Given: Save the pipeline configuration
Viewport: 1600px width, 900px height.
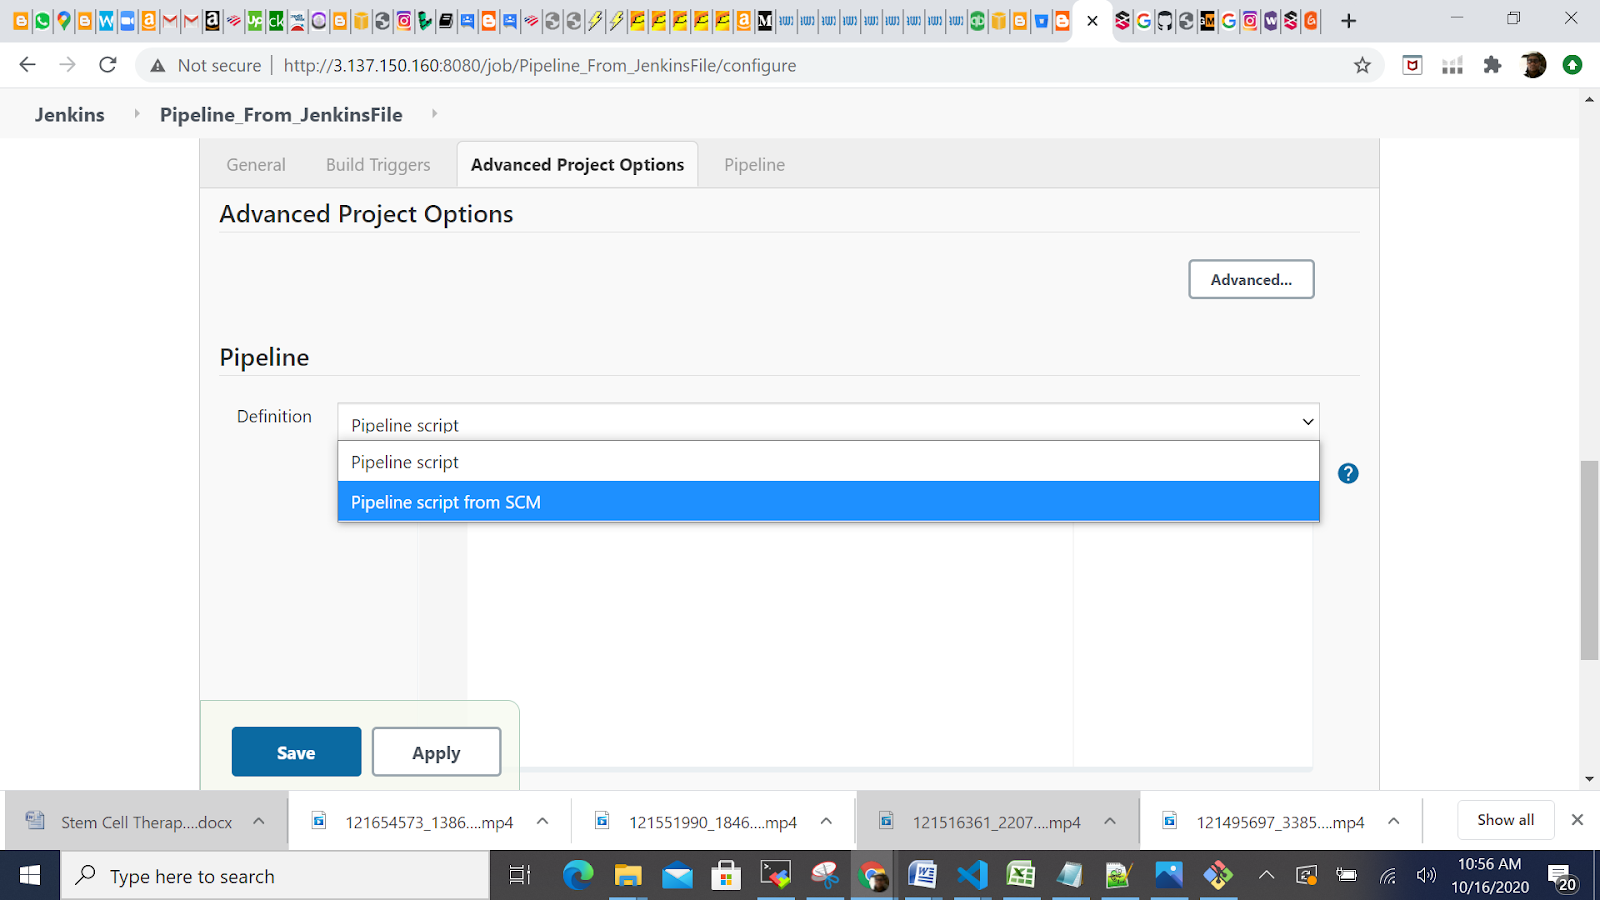Looking at the screenshot, I should point(296,752).
